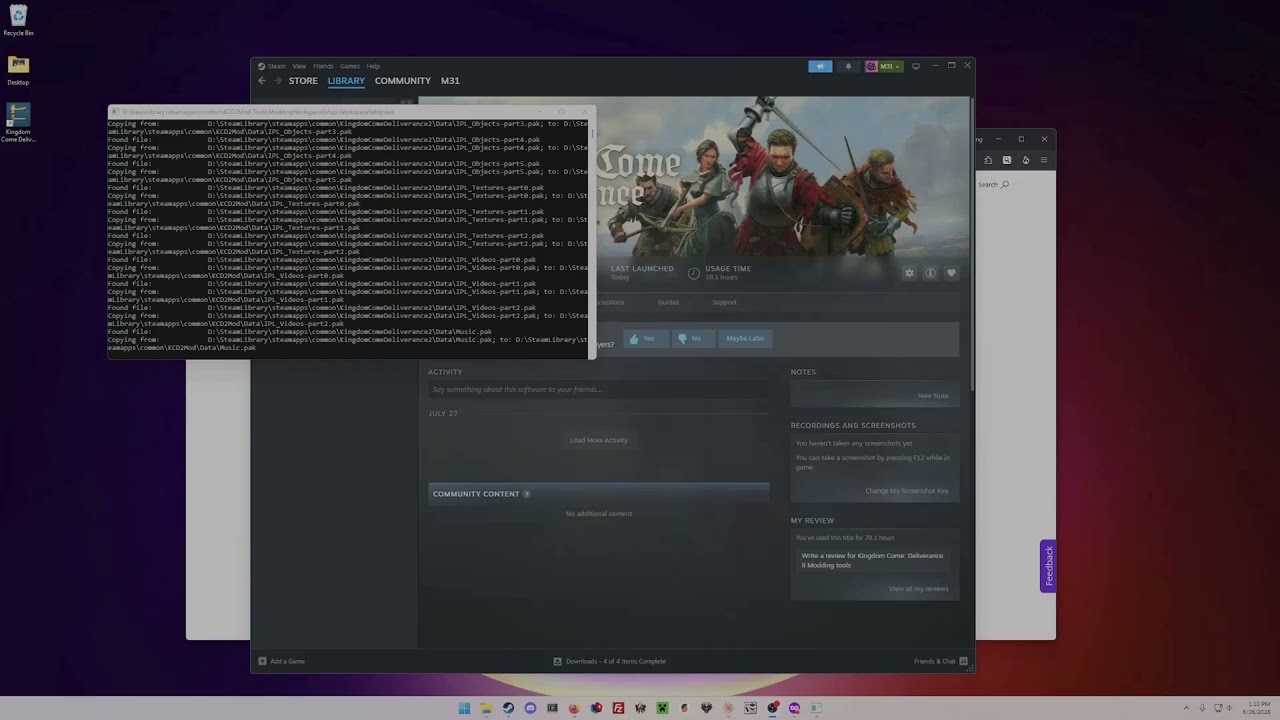
Task: Enter Big Picture mode icon
Action: (x=915, y=66)
